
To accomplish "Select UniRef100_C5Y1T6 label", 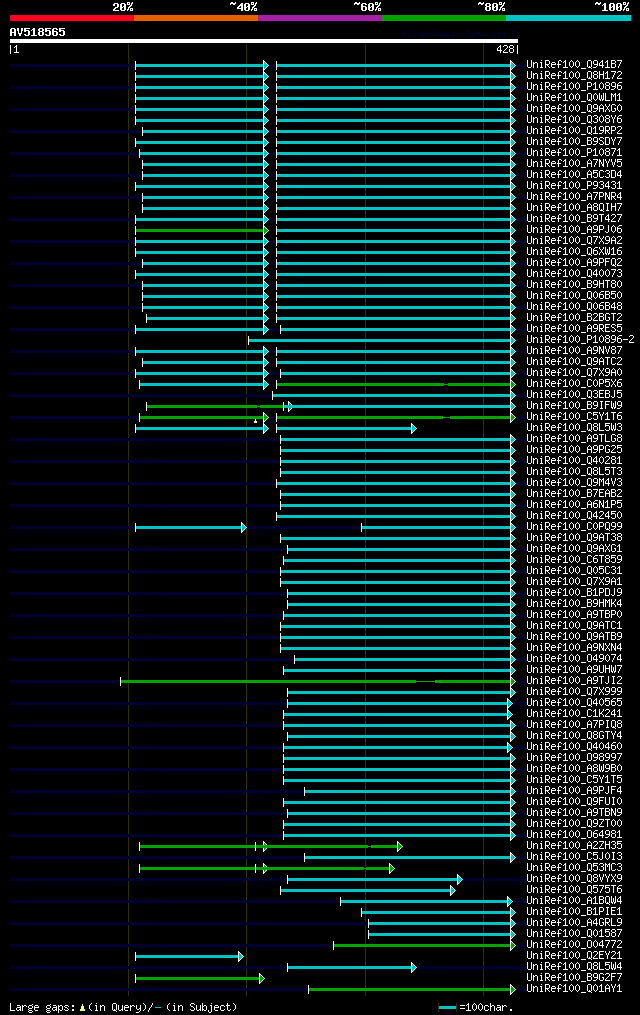I will point(574,417).
